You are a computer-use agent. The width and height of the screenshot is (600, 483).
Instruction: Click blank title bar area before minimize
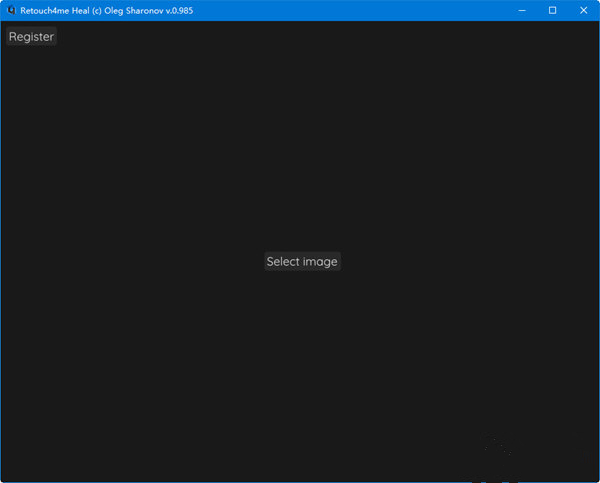coord(380,10)
